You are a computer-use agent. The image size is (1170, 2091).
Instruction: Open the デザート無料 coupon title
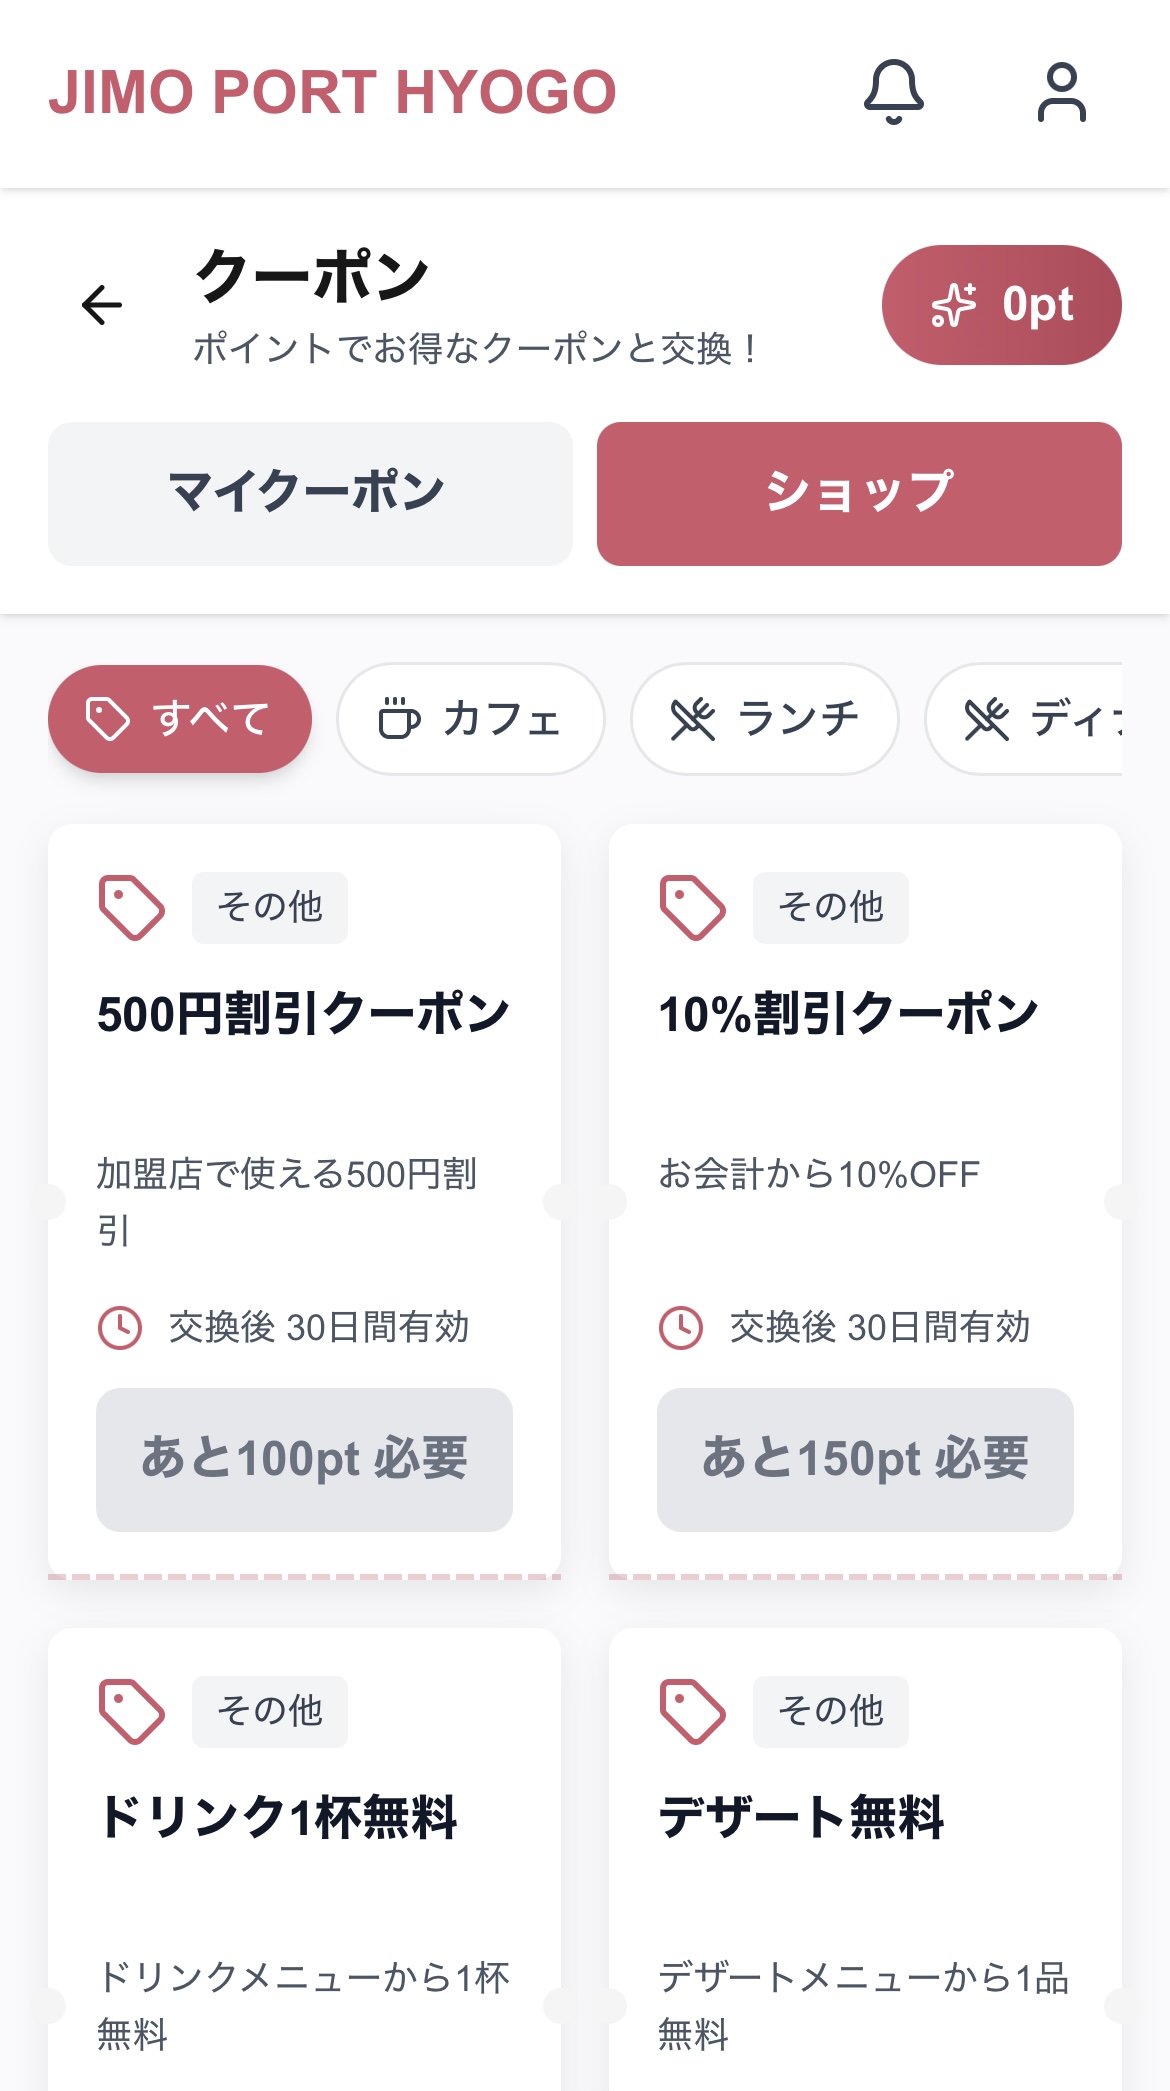pos(801,1817)
